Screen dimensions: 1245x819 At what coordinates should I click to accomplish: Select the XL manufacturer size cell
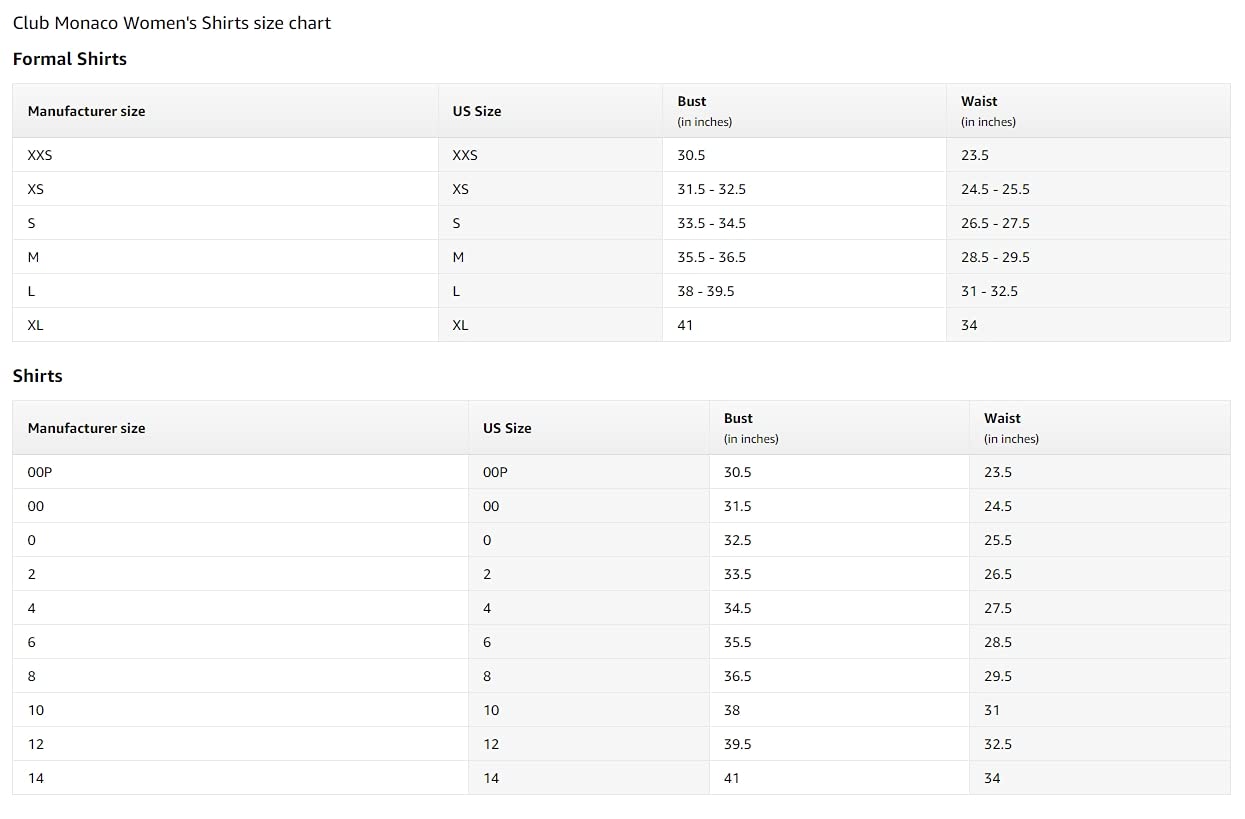pyautogui.click(x=225, y=325)
